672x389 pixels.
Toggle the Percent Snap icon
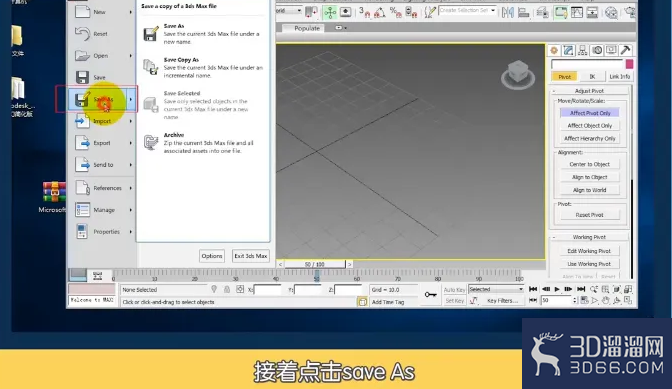396,12
